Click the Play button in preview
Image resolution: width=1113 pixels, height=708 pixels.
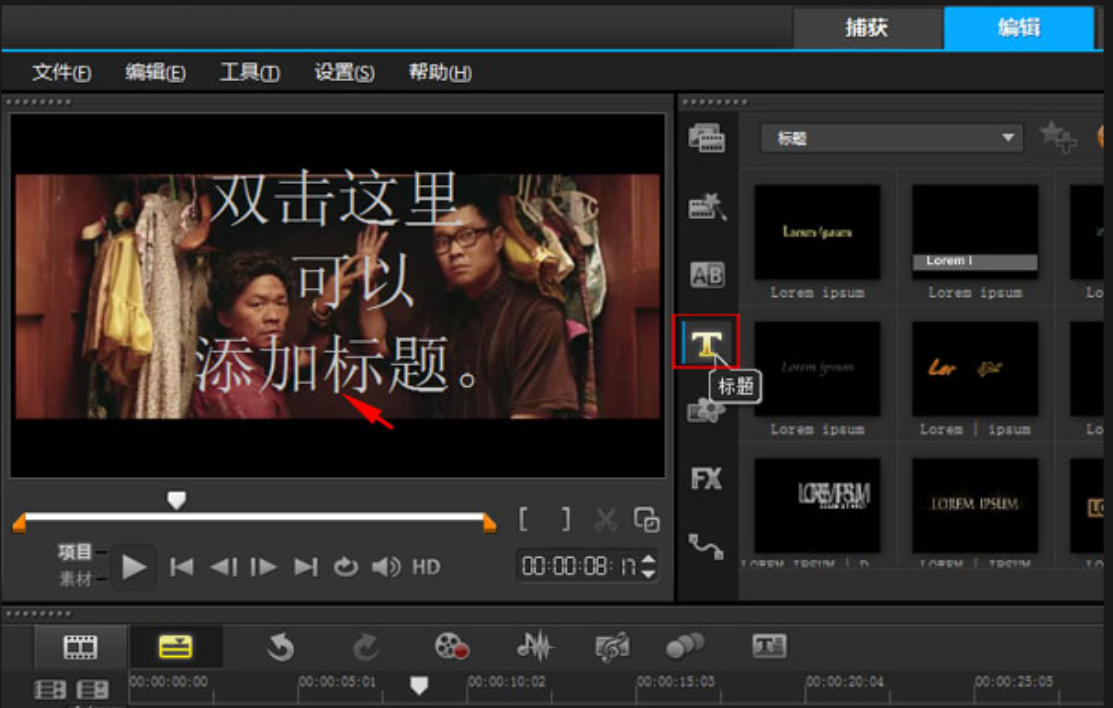click(x=133, y=567)
